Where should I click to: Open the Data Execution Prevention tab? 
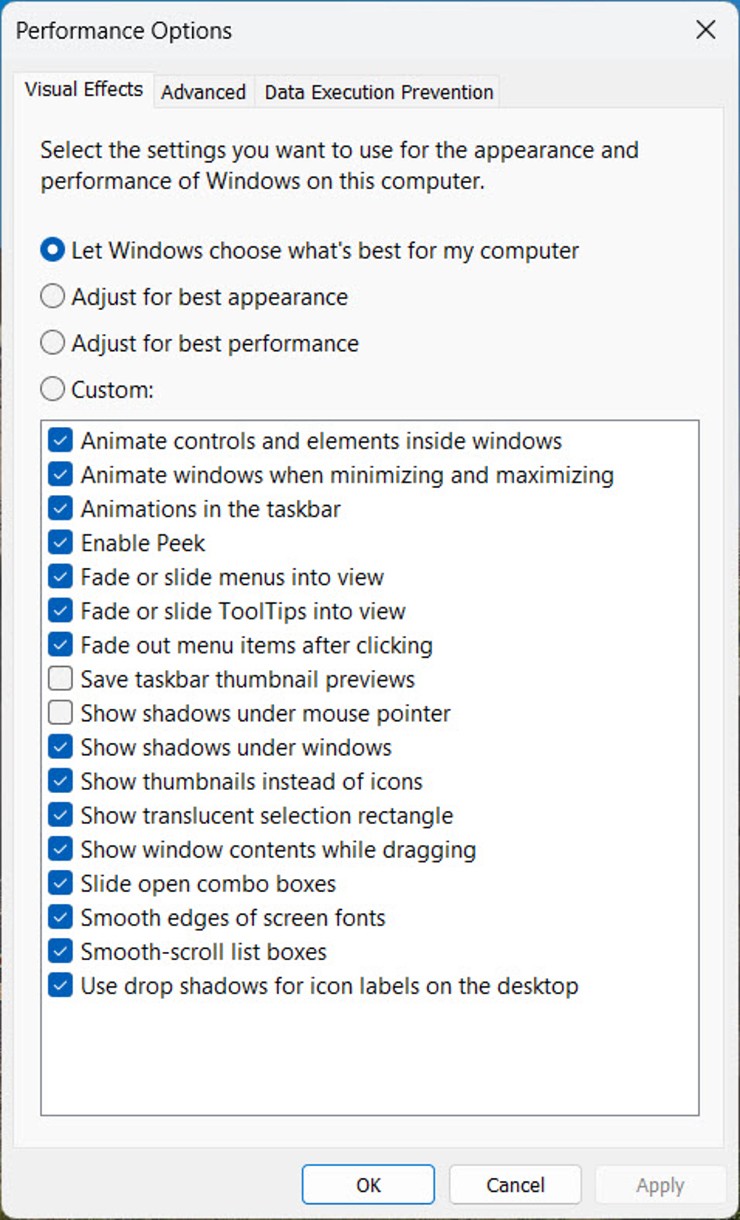[x=378, y=92]
